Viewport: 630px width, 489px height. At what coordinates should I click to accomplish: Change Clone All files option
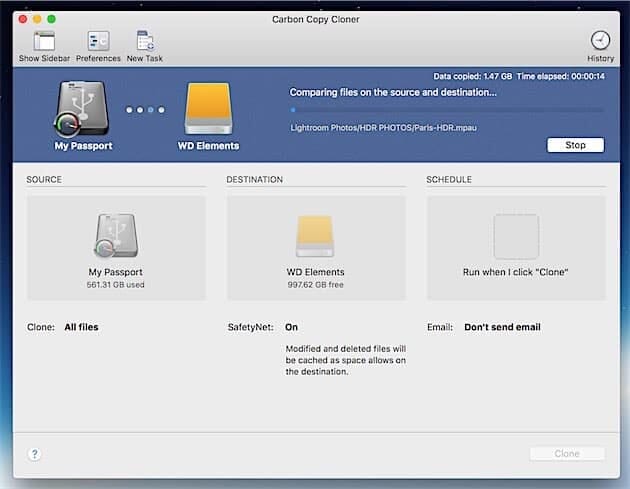(x=81, y=327)
